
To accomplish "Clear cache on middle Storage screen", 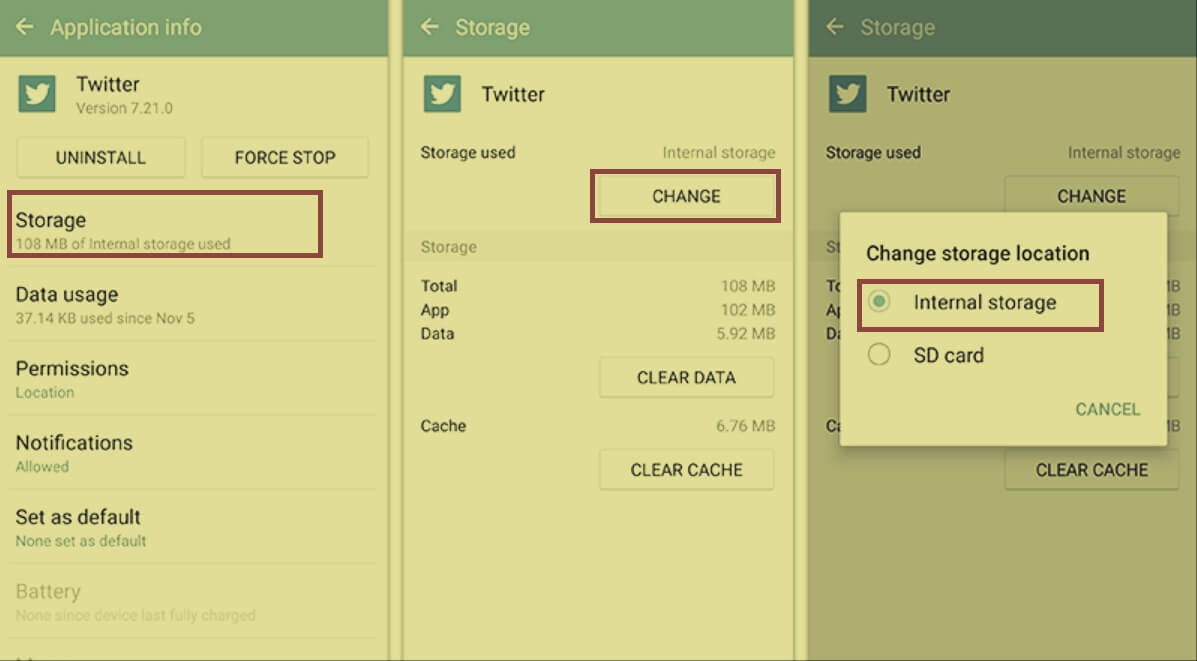I will pos(686,469).
